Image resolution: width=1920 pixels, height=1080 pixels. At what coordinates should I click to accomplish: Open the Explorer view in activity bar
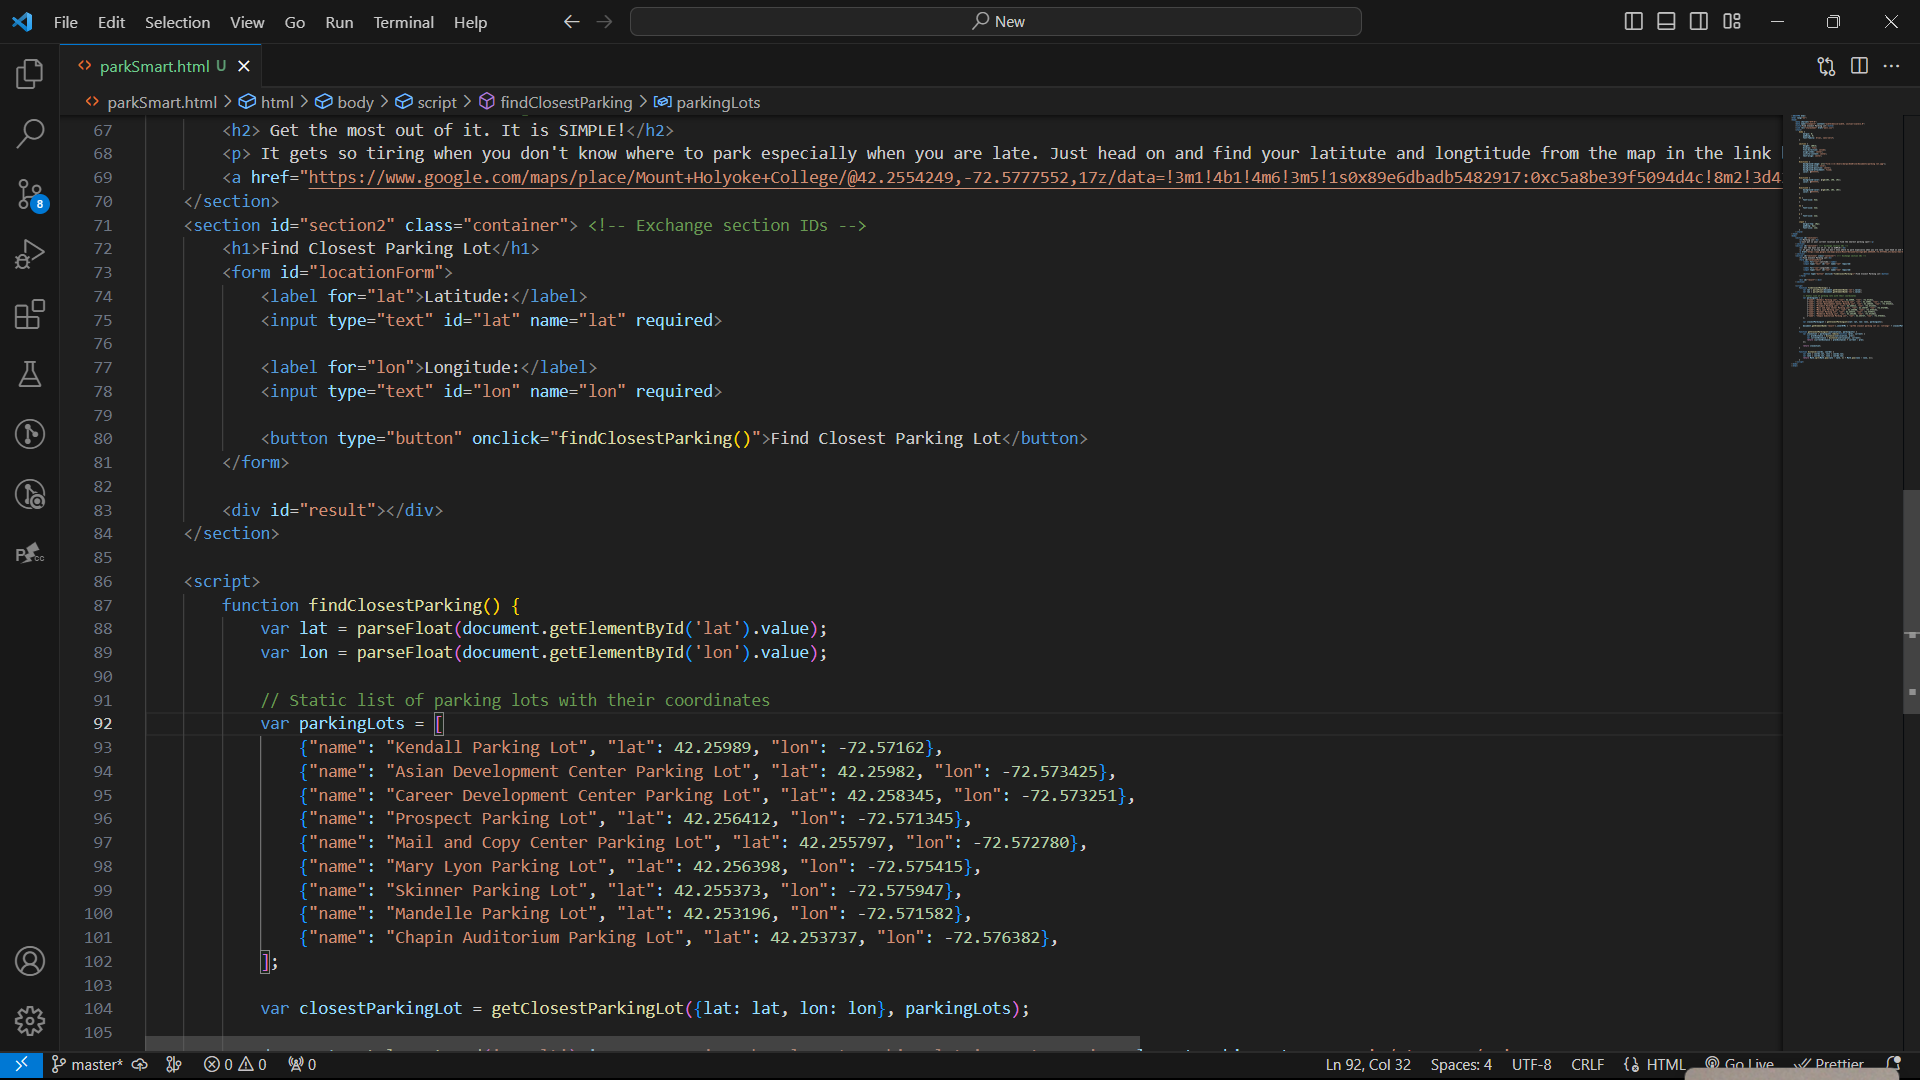(x=30, y=73)
